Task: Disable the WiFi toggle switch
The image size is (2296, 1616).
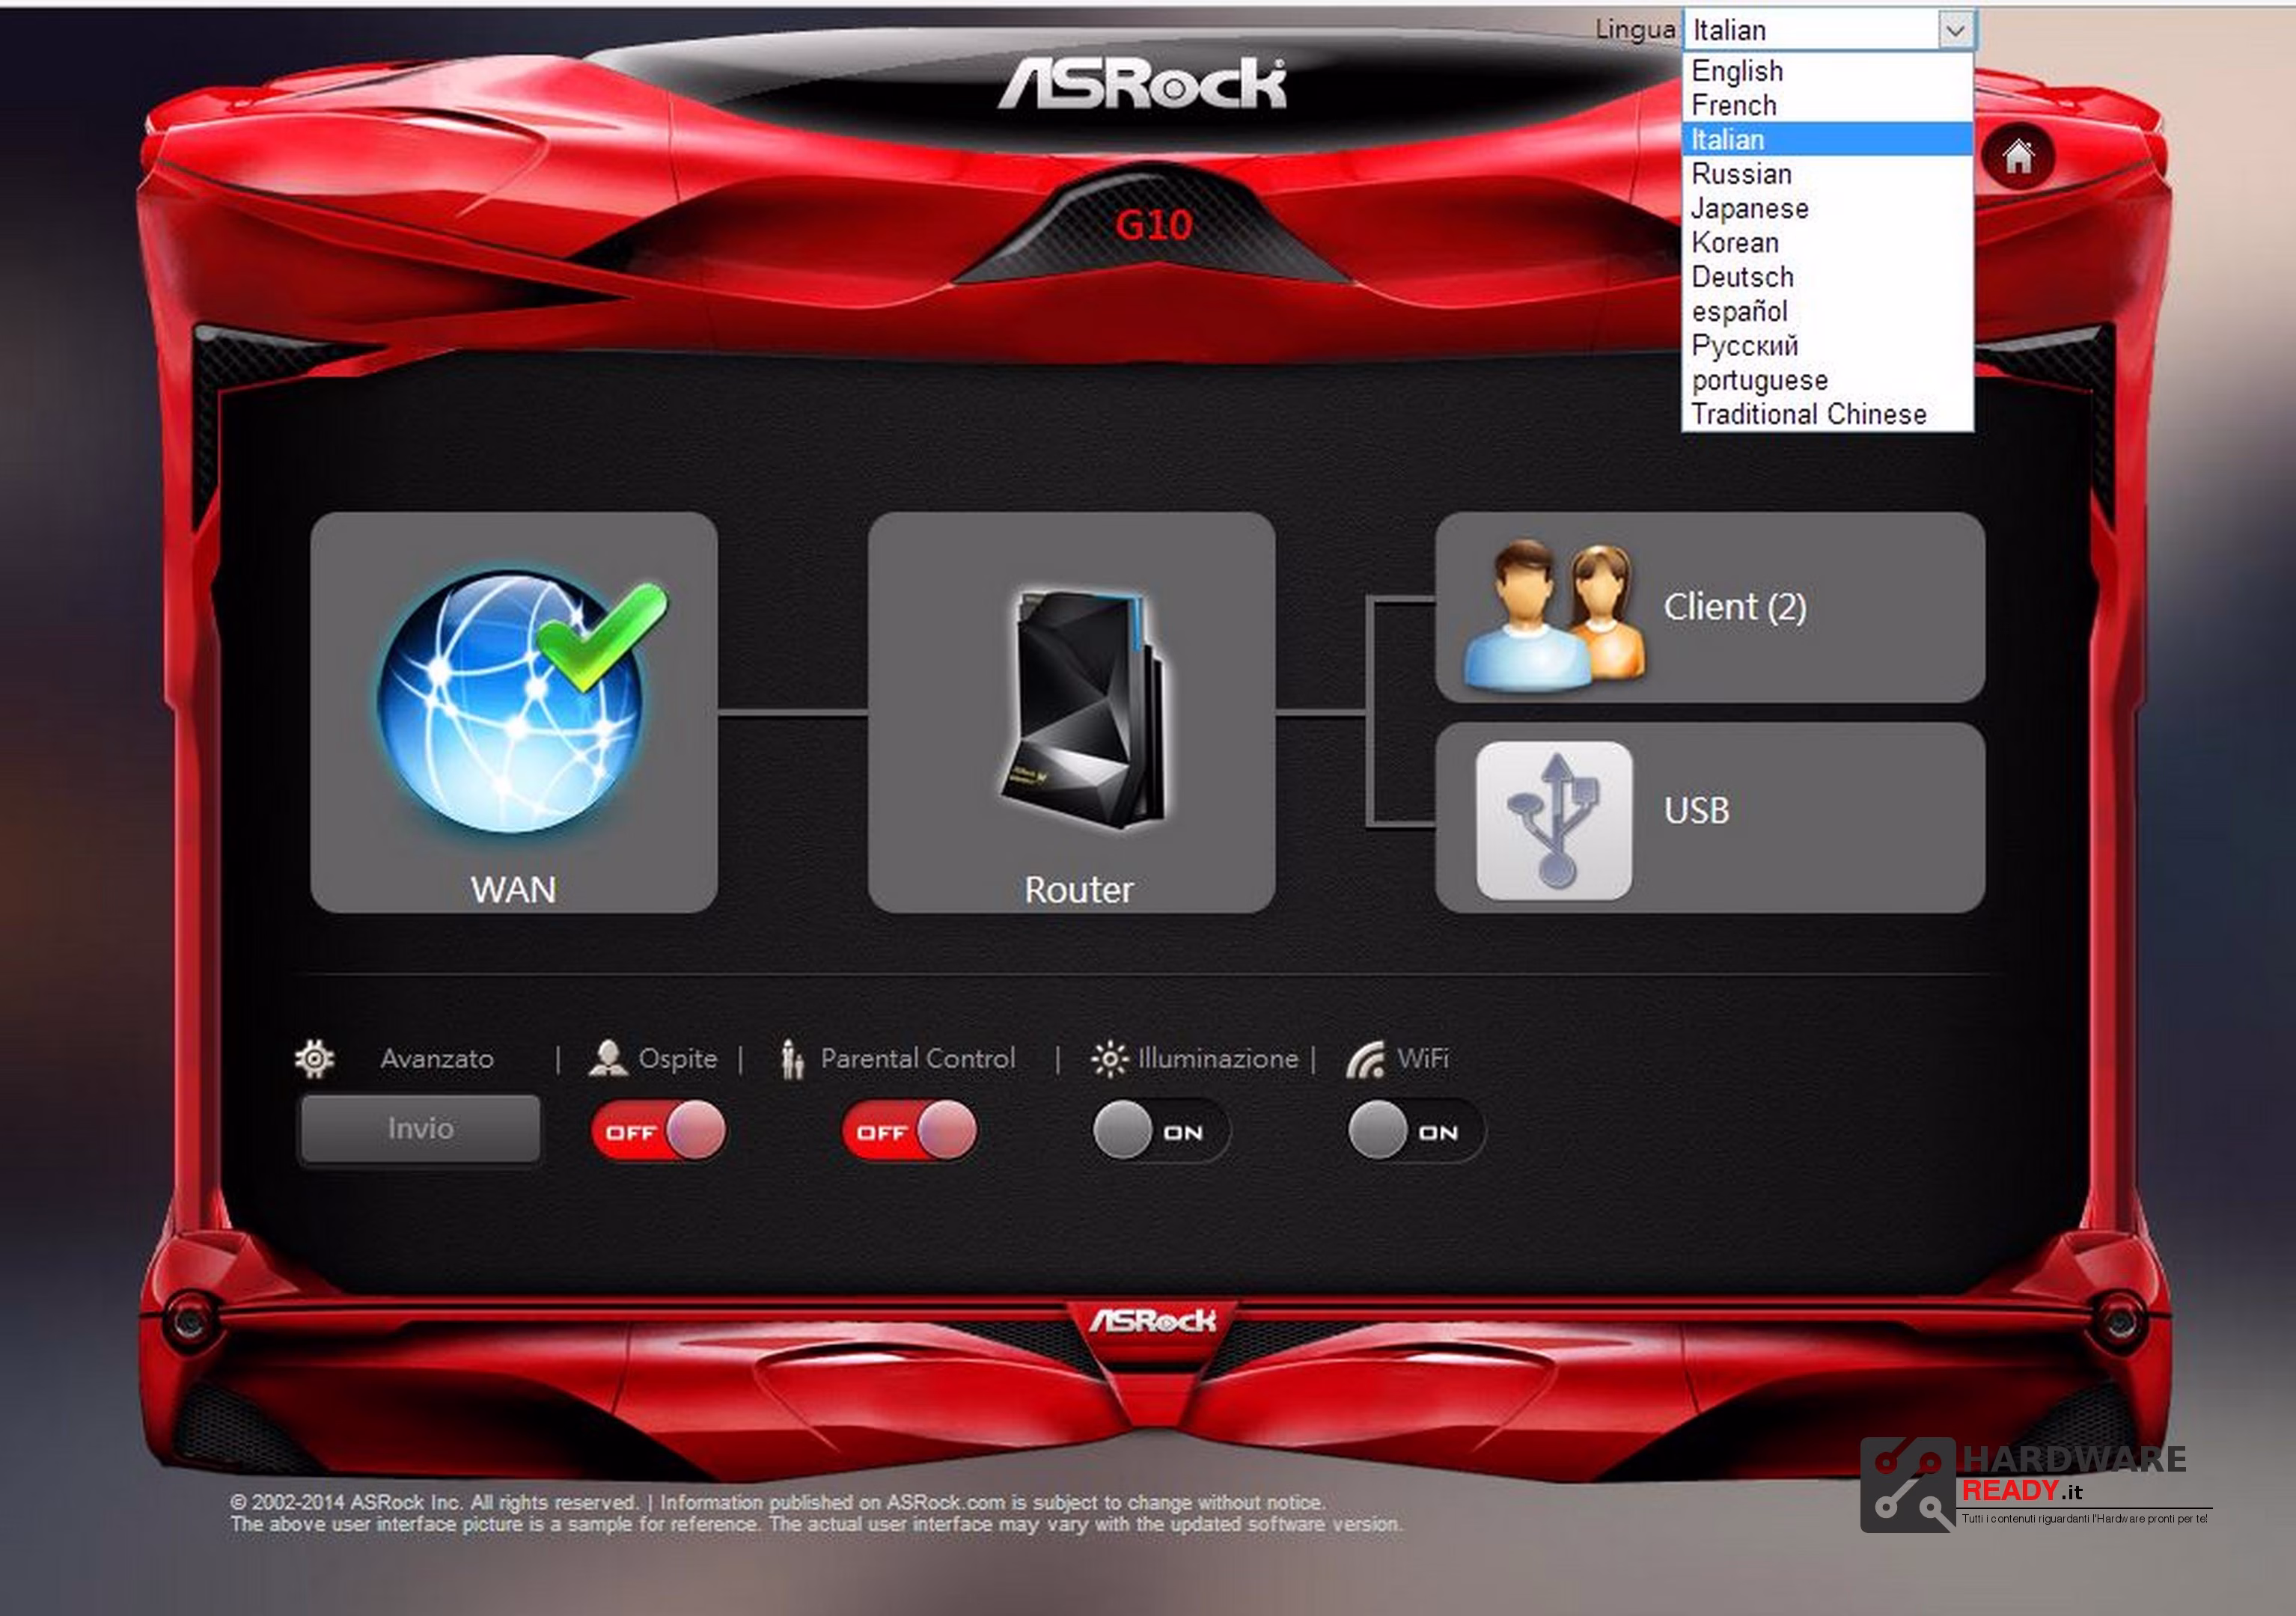Action: tap(1416, 1131)
